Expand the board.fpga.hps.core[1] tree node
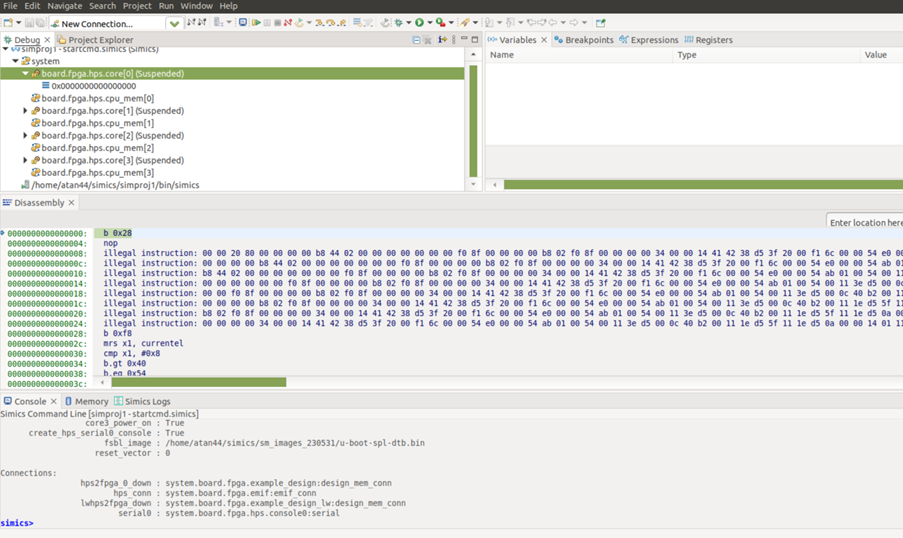The width and height of the screenshot is (903, 538). tap(25, 111)
